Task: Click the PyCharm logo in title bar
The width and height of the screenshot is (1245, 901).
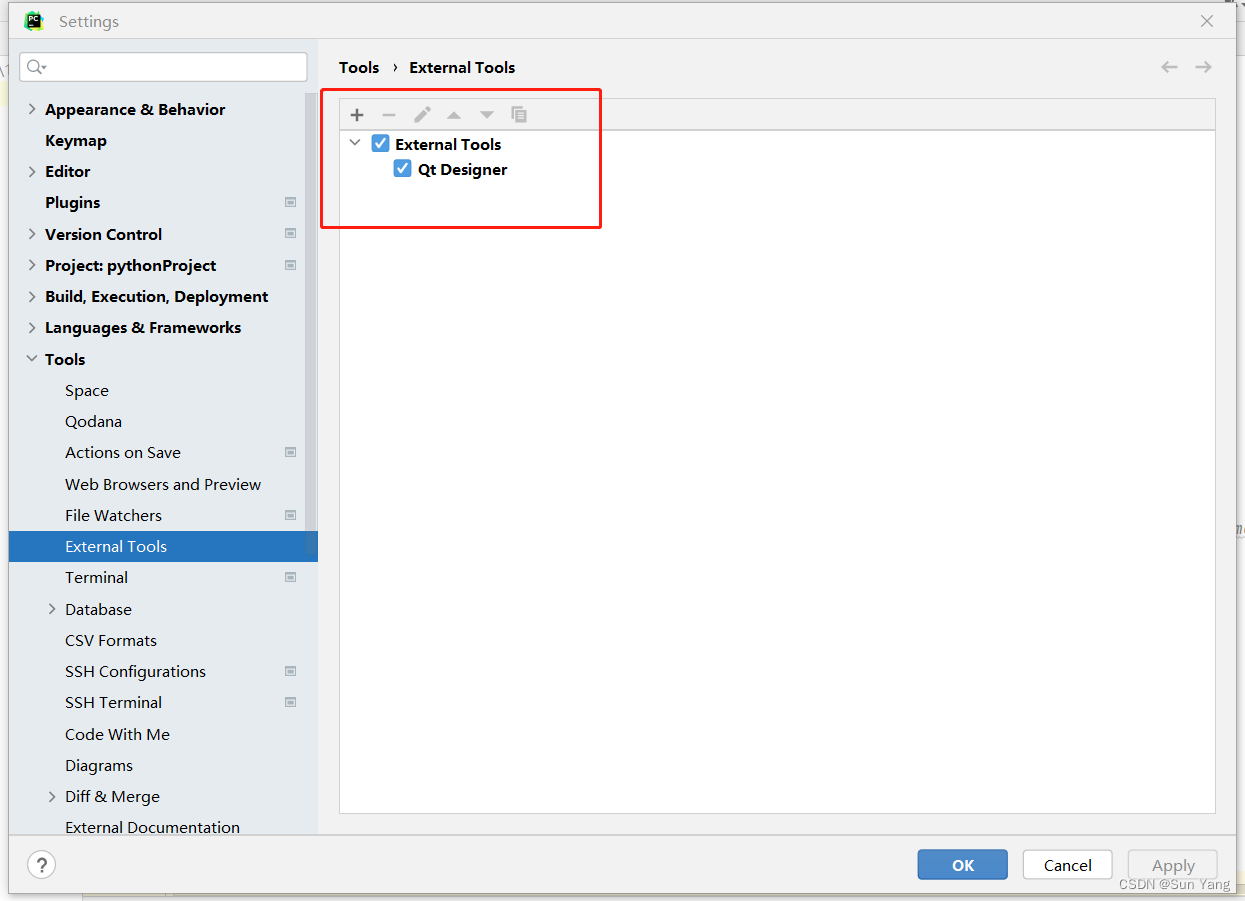Action: coord(34,21)
